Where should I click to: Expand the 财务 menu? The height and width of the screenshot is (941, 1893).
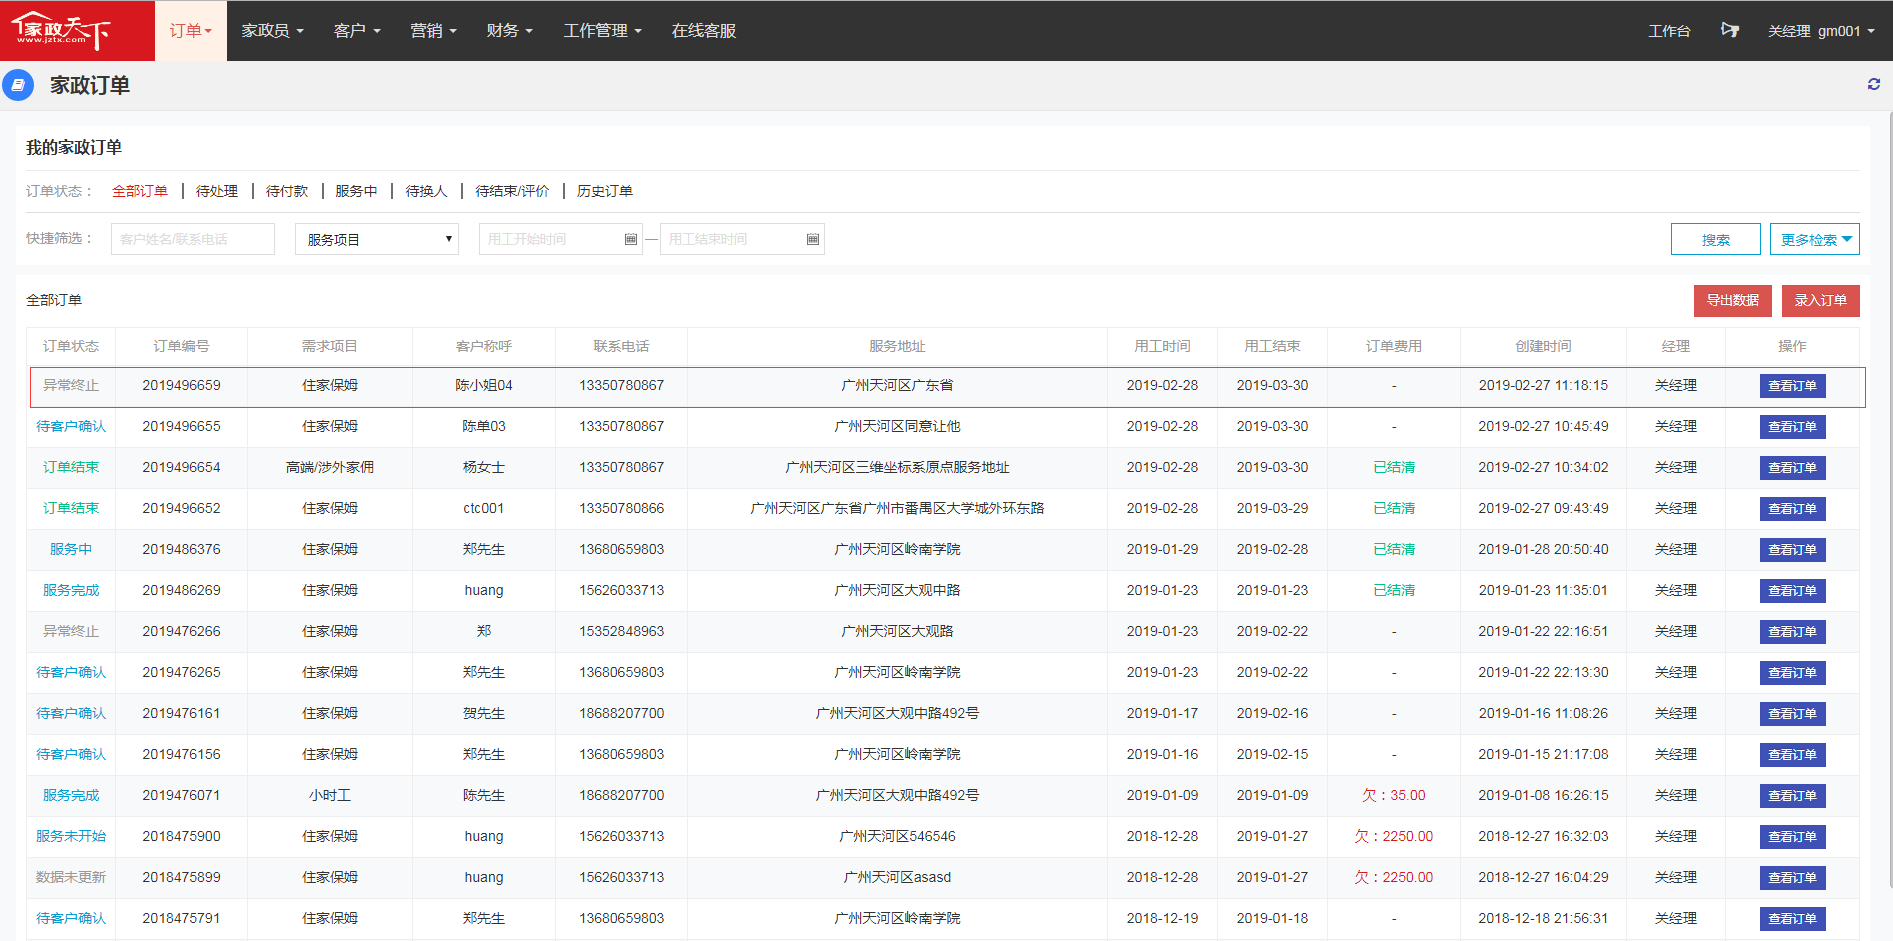(509, 31)
